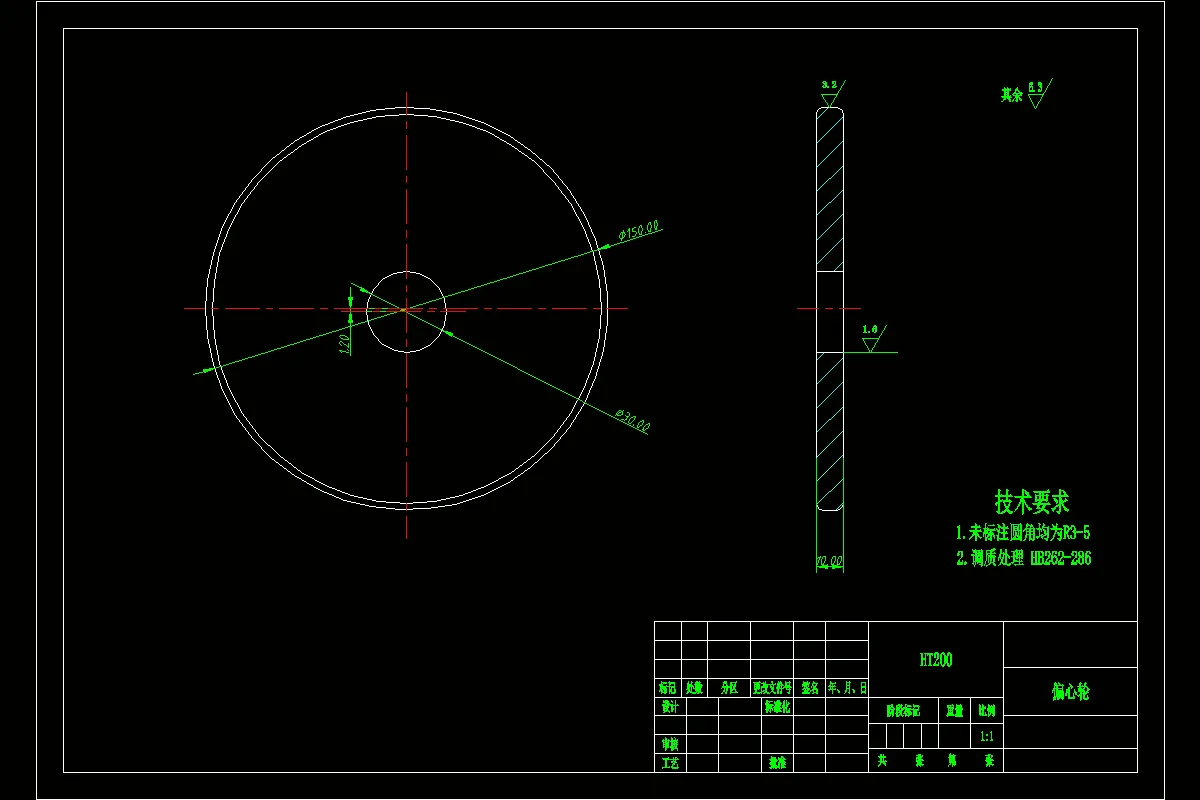1200x800 pixels.
Task: Select the HT200 material text
Action: pyautogui.click(x=936, y=660)
